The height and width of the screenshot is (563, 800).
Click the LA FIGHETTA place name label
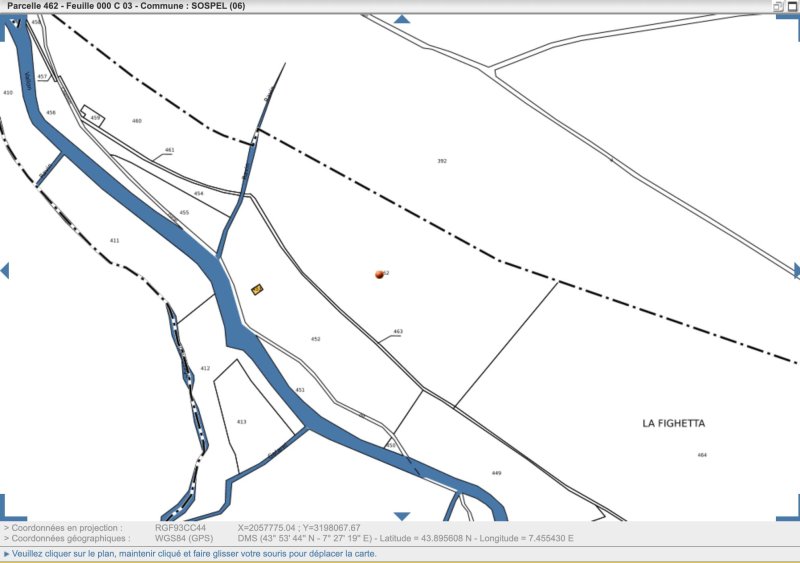point(673,423)
